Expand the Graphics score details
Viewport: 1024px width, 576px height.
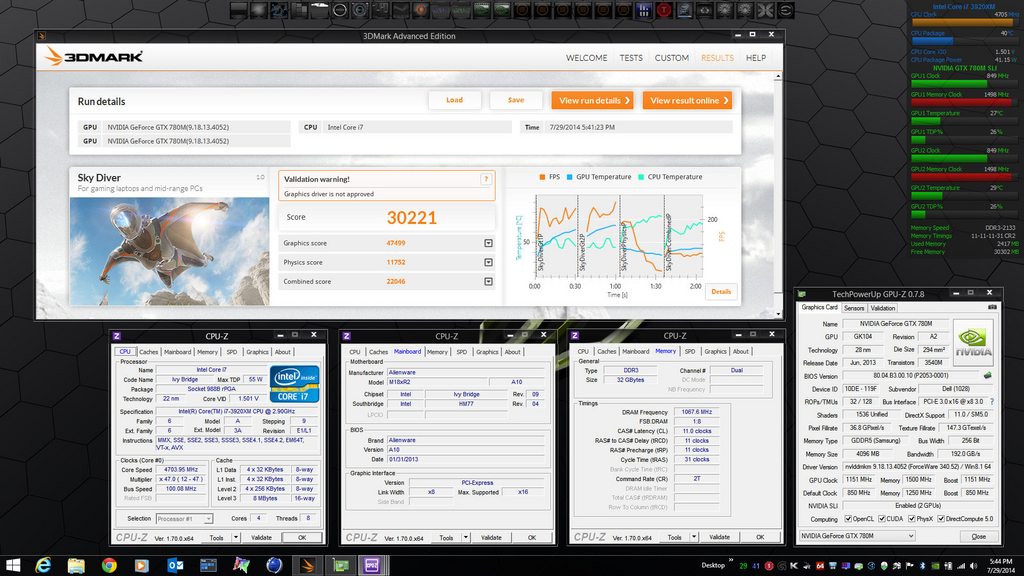(x=488, y=243)
